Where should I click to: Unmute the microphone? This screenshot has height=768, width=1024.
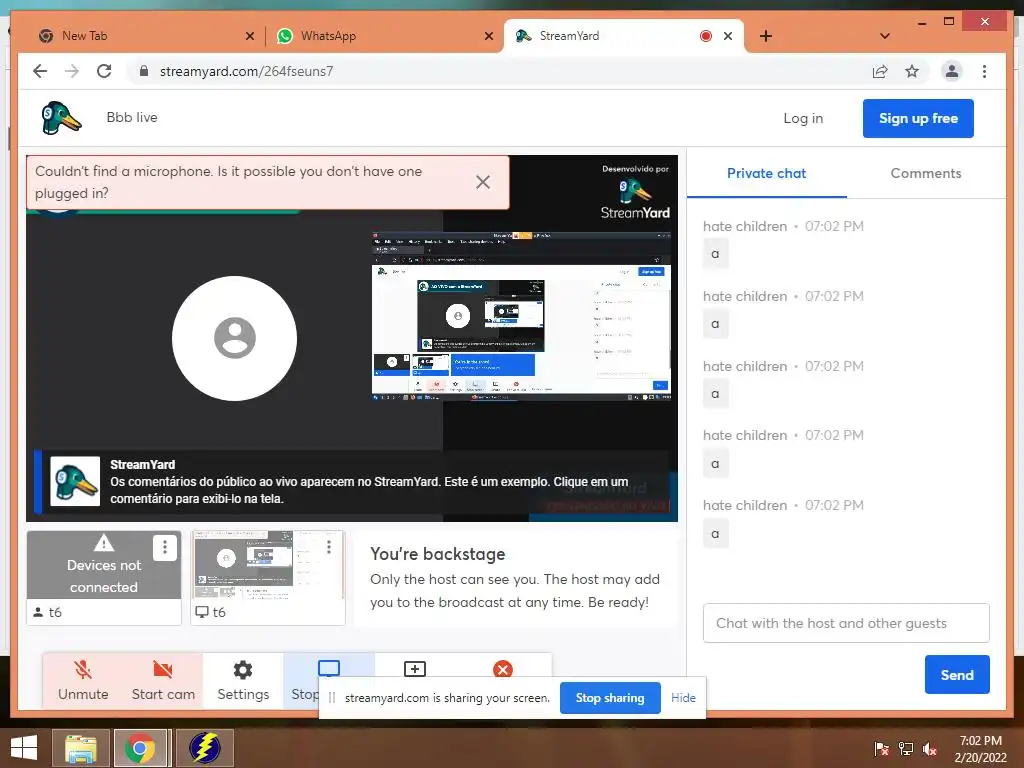click(x=83, y=680)
